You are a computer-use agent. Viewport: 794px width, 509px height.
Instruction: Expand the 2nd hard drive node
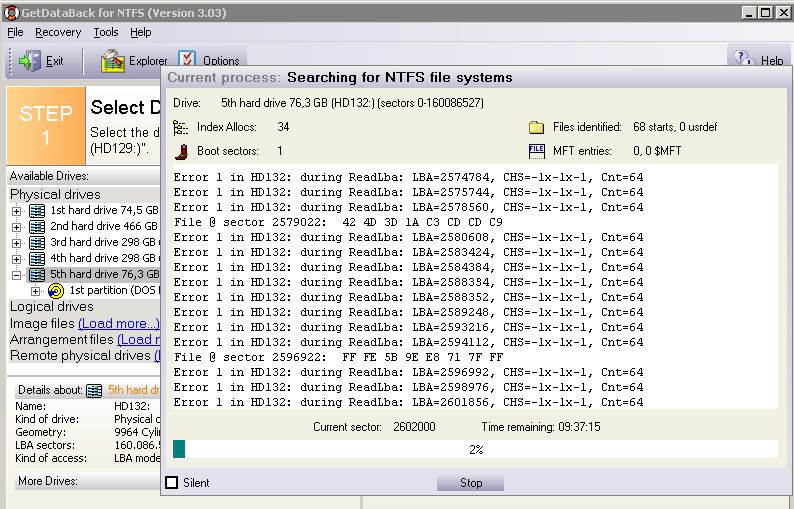[16, 227]
